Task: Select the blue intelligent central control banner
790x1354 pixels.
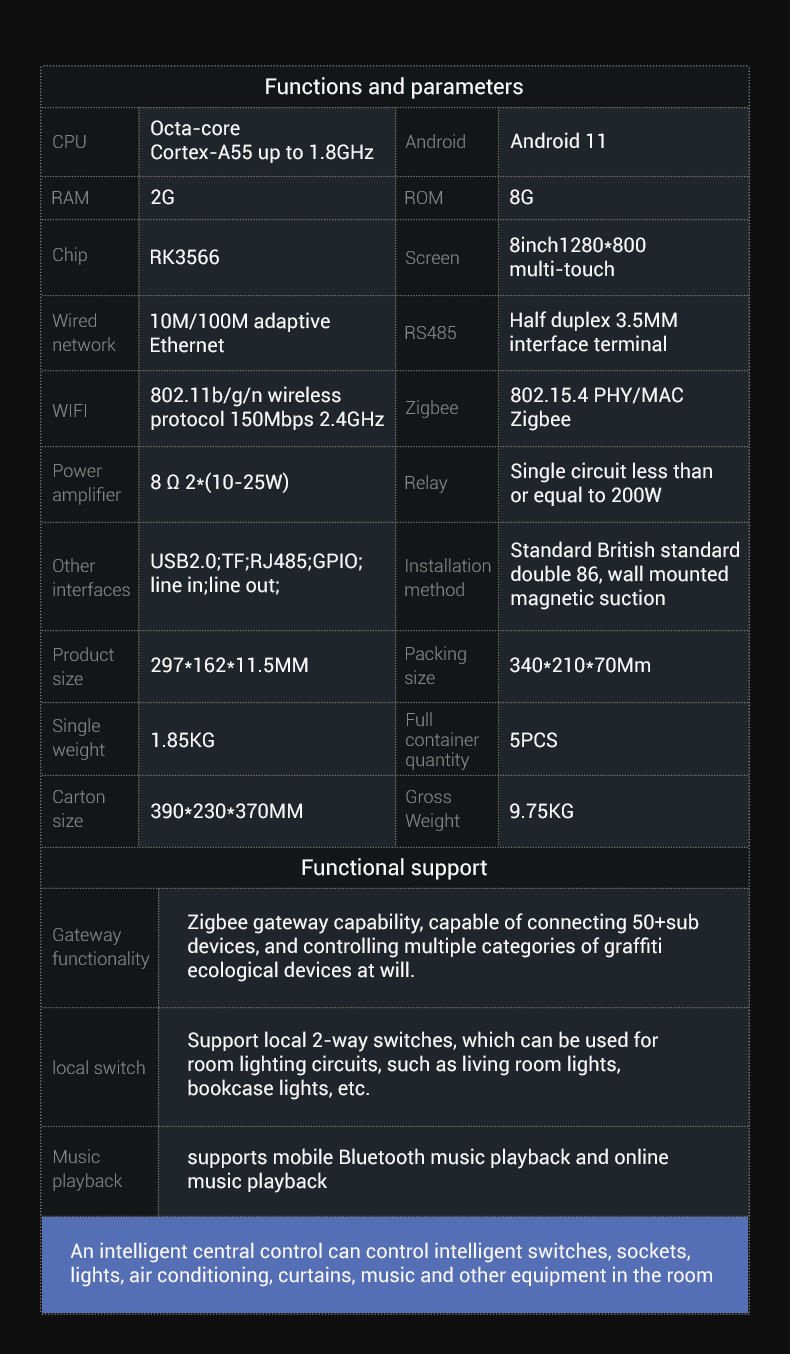Action: point(394,1264)
